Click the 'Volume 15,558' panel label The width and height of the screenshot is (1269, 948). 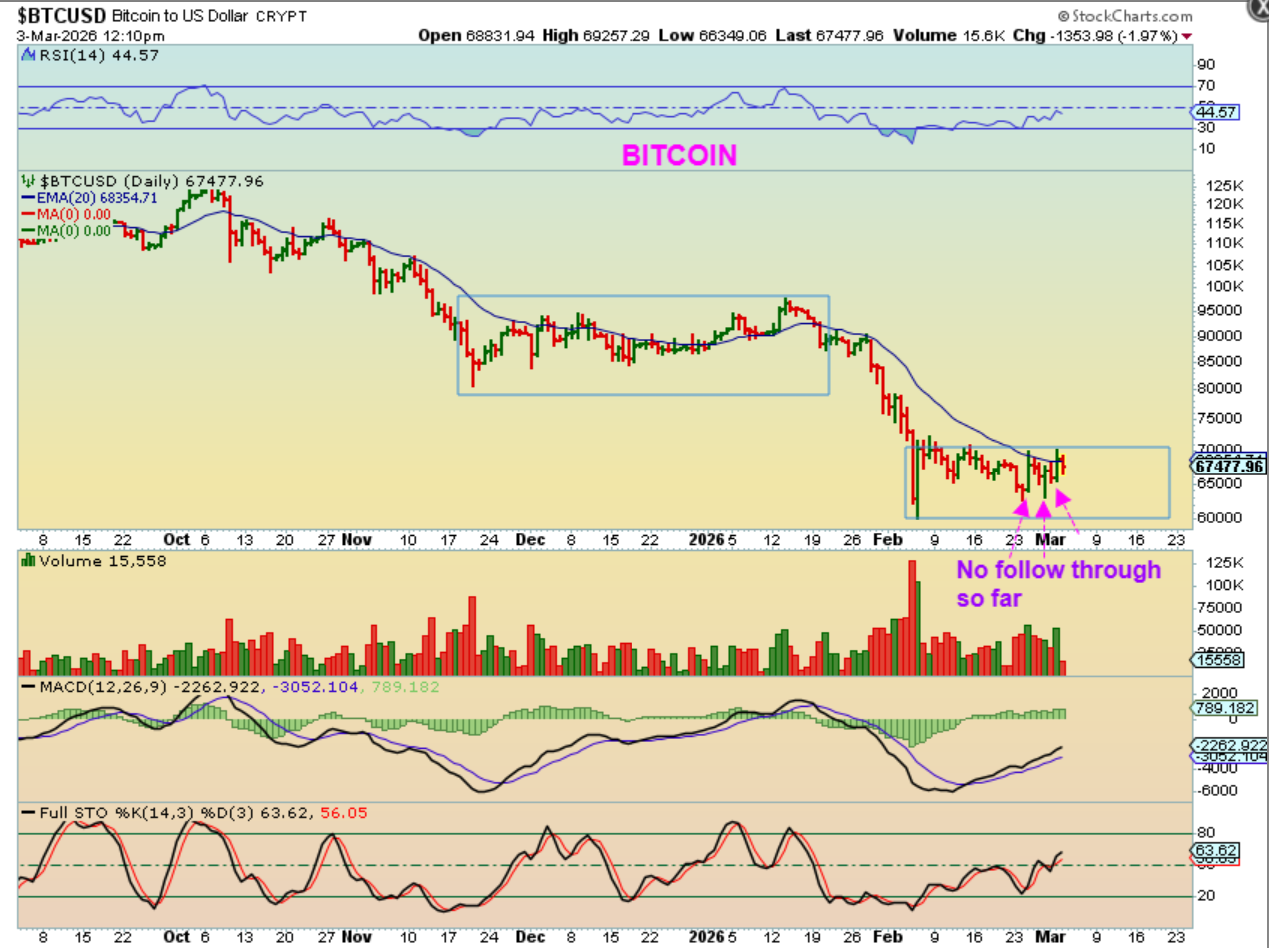tap(94, 561)
